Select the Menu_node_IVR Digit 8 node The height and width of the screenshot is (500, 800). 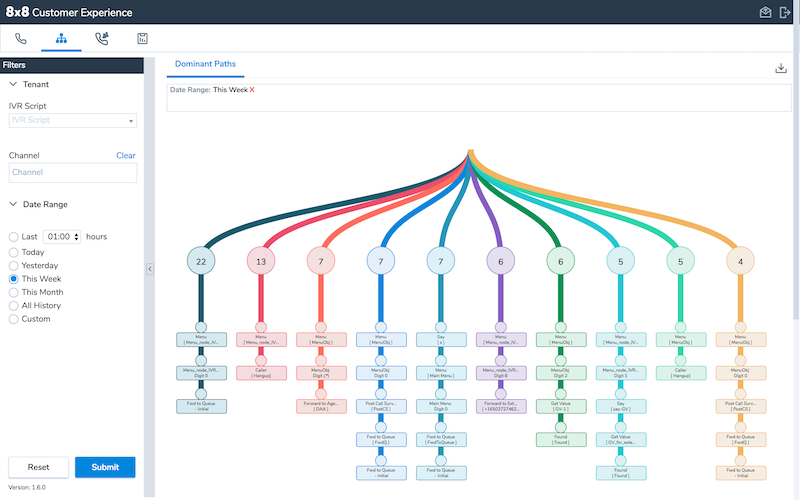point(501,373)
